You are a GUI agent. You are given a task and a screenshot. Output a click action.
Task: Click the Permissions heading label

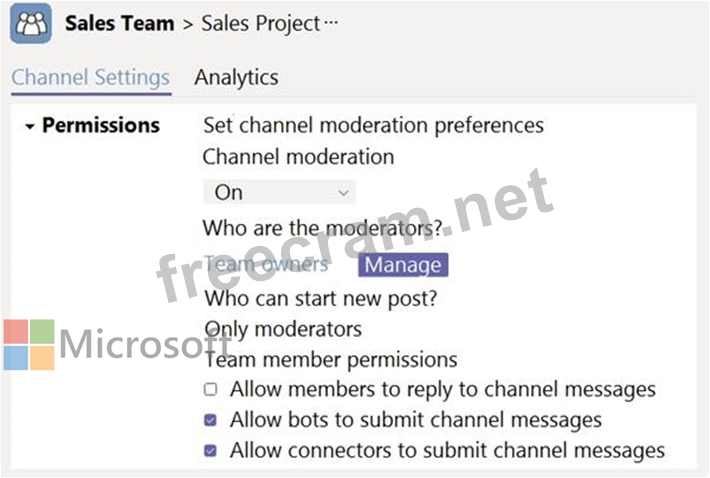101,126
